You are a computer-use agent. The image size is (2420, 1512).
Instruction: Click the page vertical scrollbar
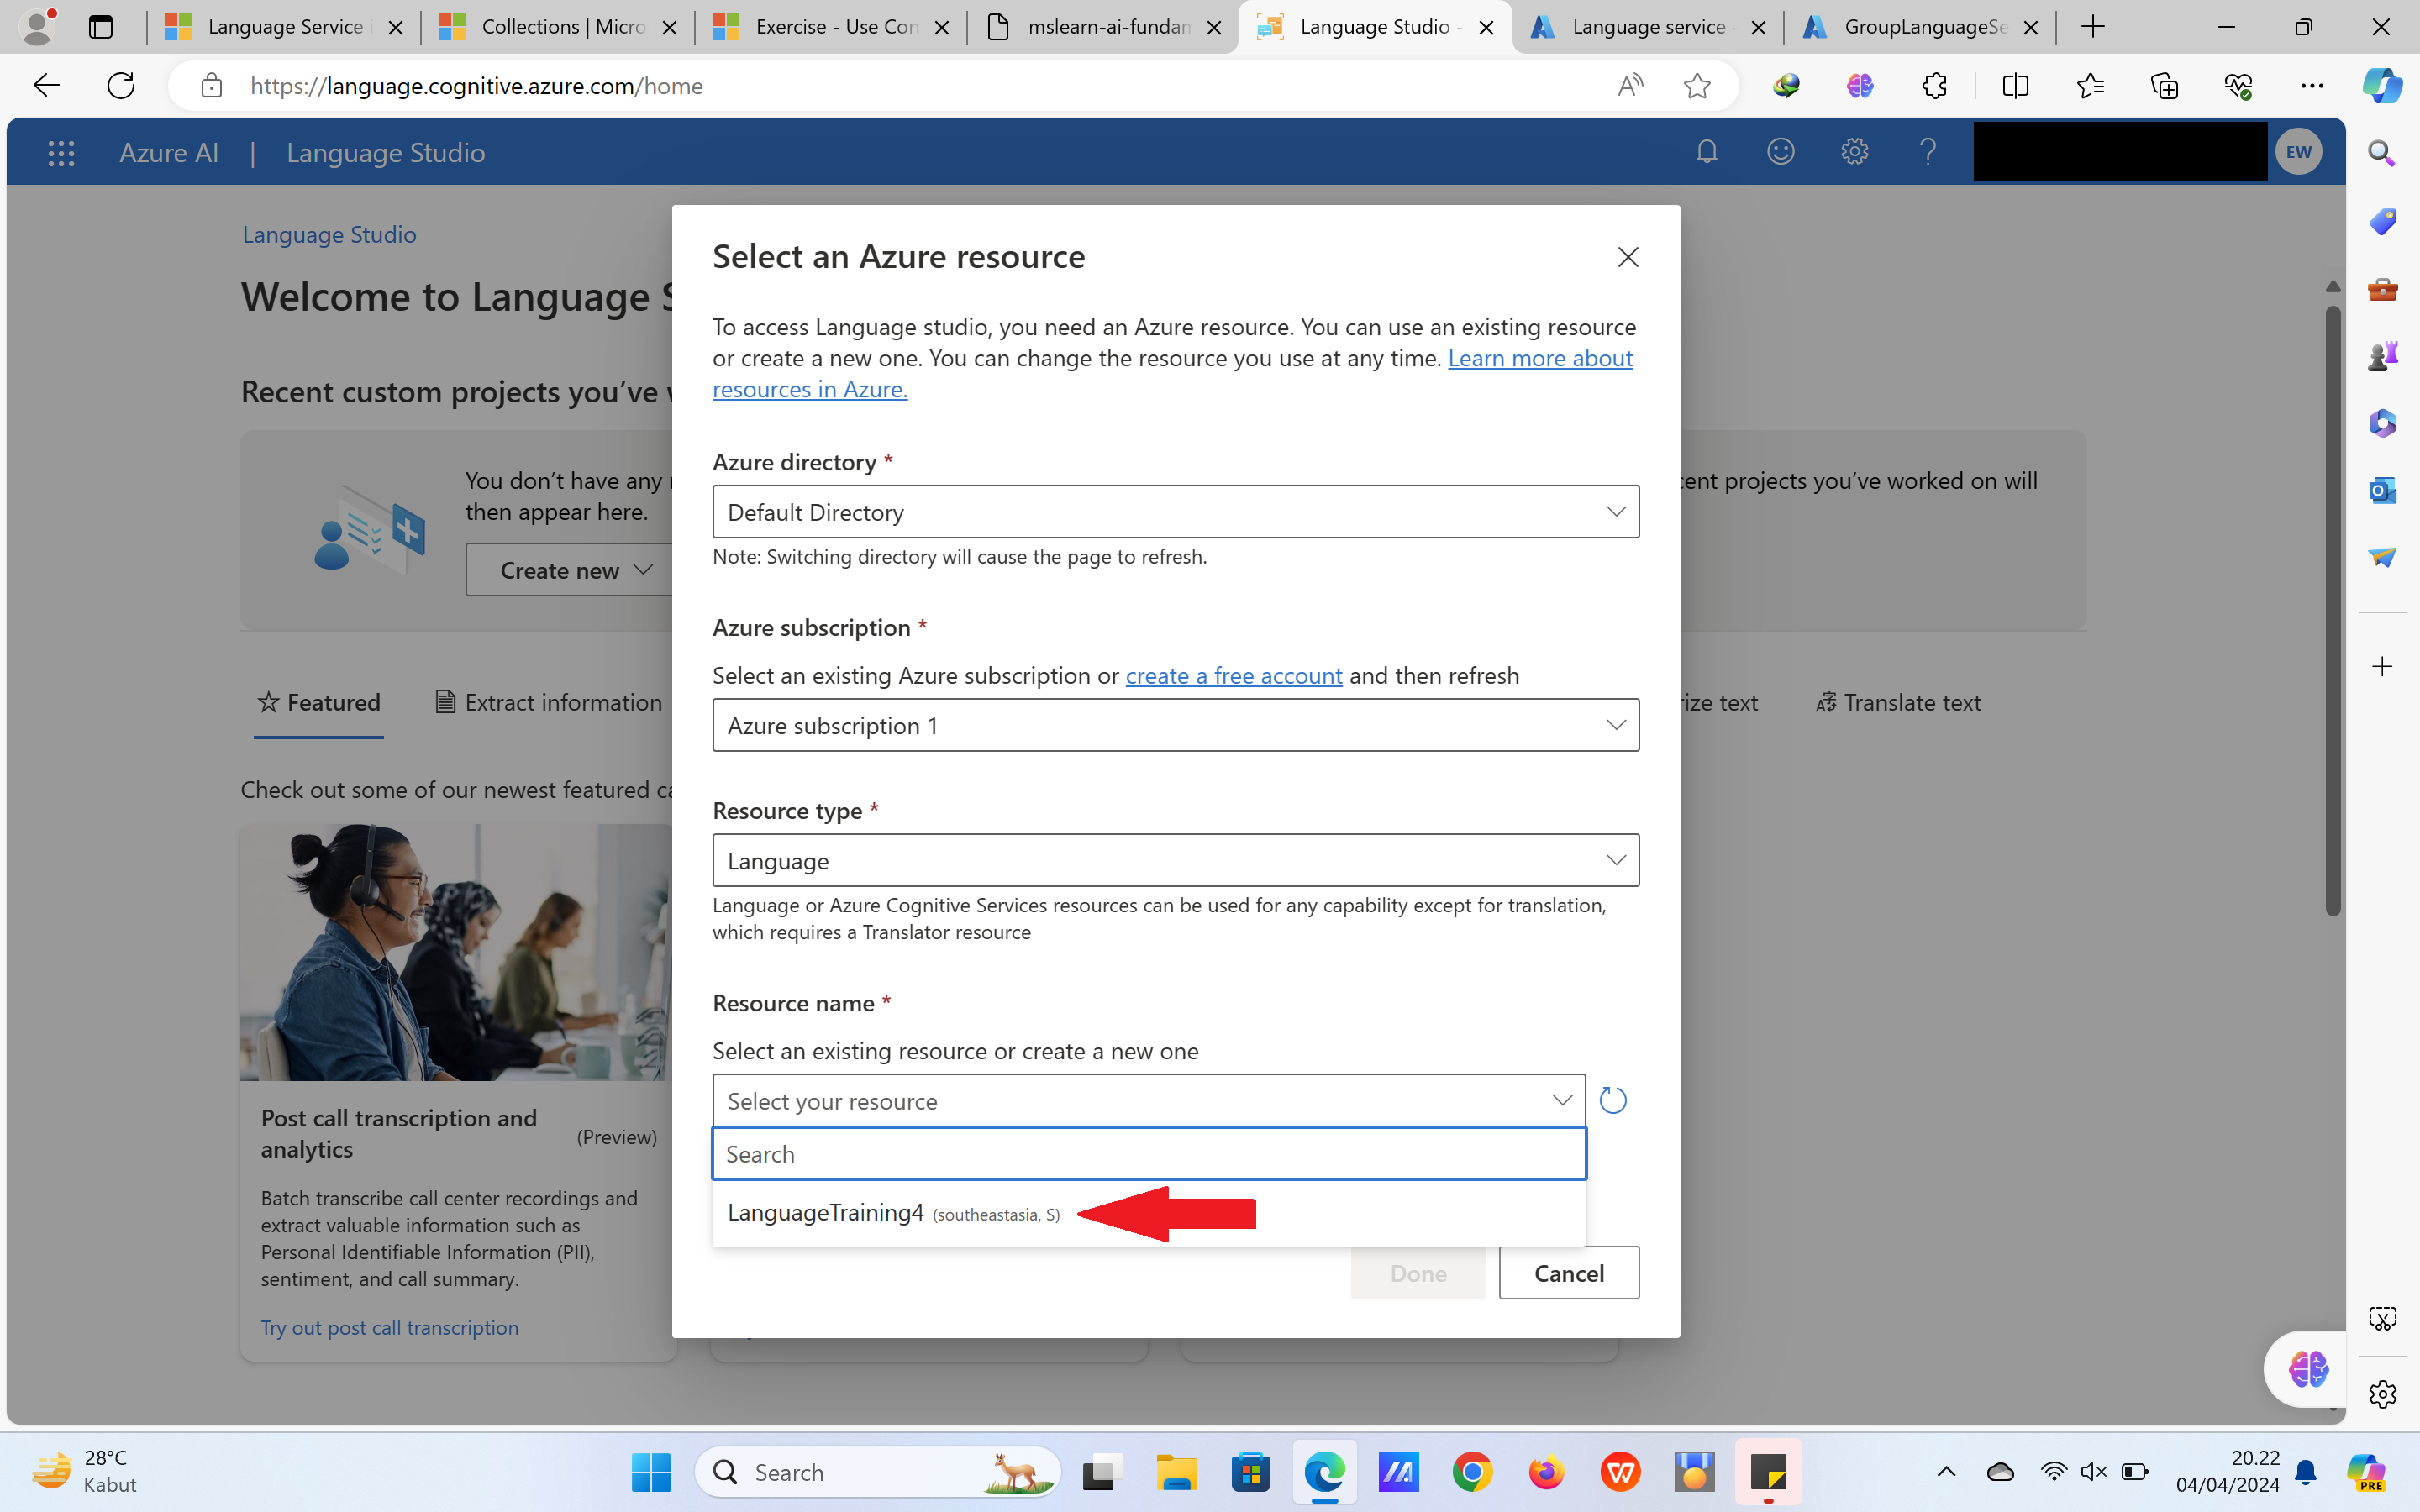[x=2332, y=610]
